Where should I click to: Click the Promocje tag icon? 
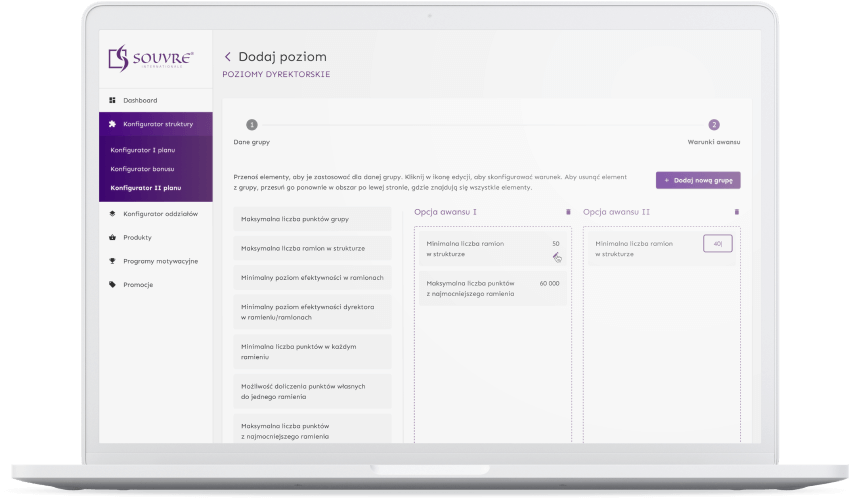(x=112, y=285)
